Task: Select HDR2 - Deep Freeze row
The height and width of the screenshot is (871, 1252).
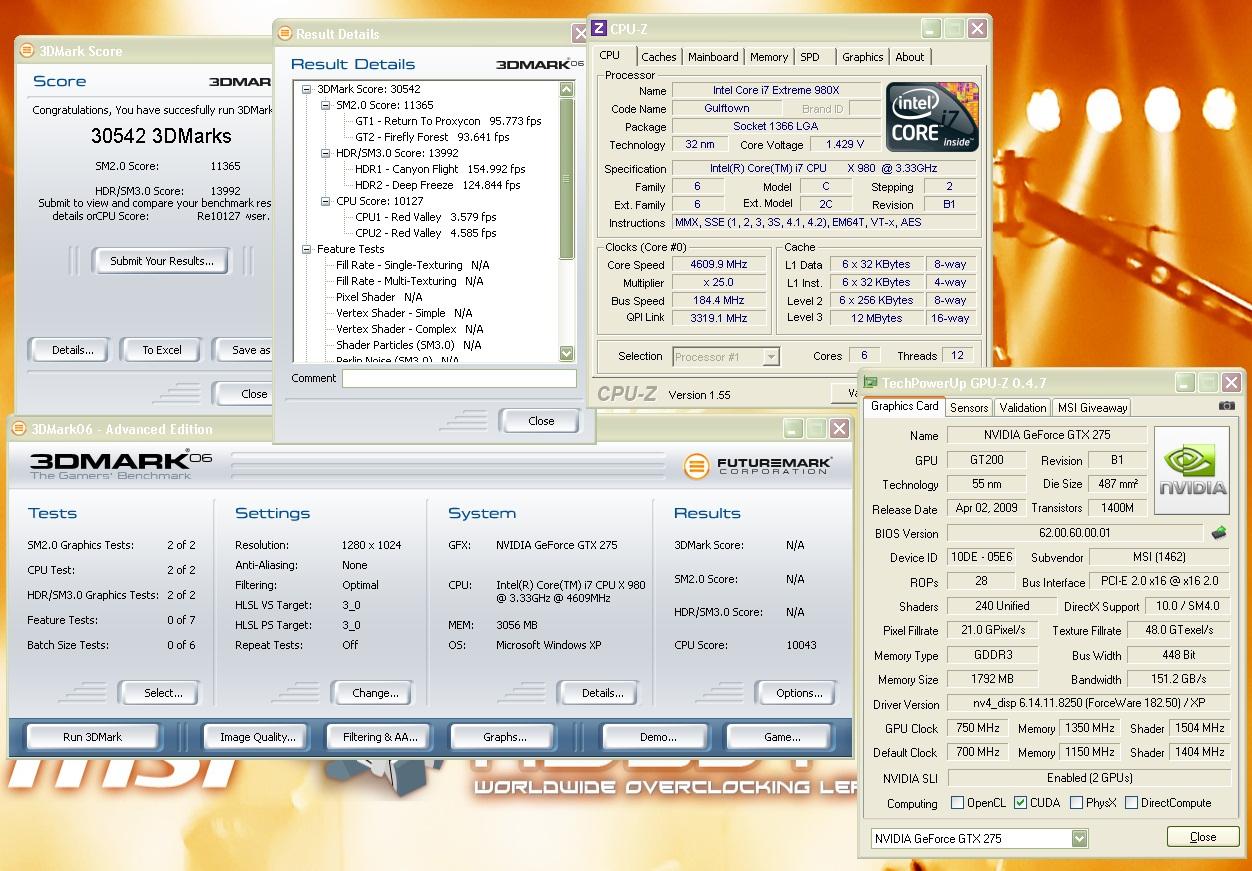Action: 437,185
